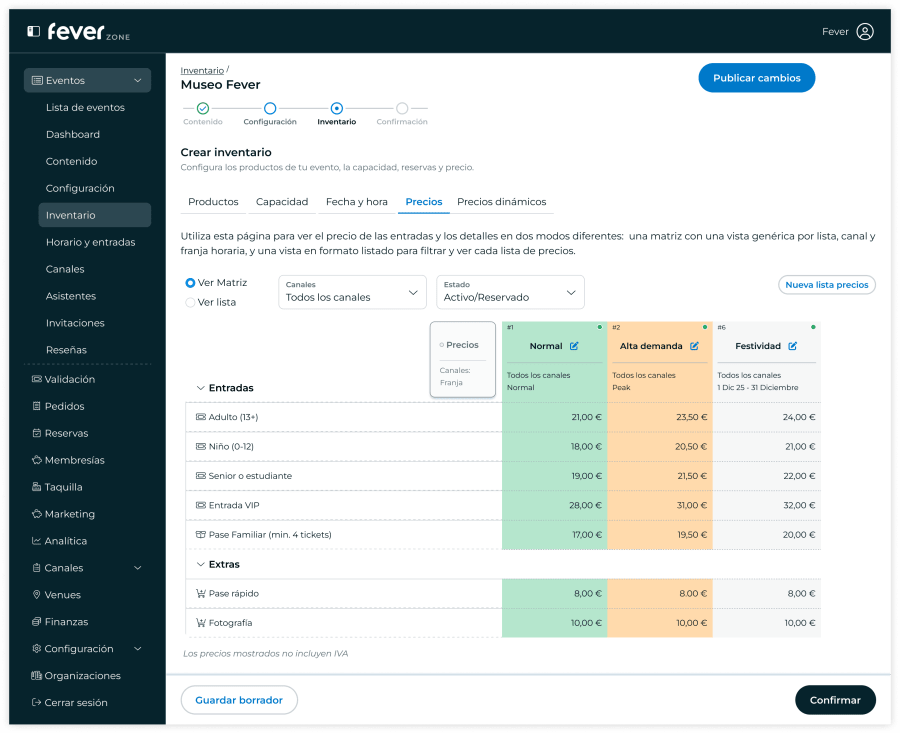The width and height of the screenshot is (900, 733).
Task: Go to Taquilla in sidebar
Action: (63, 487)
